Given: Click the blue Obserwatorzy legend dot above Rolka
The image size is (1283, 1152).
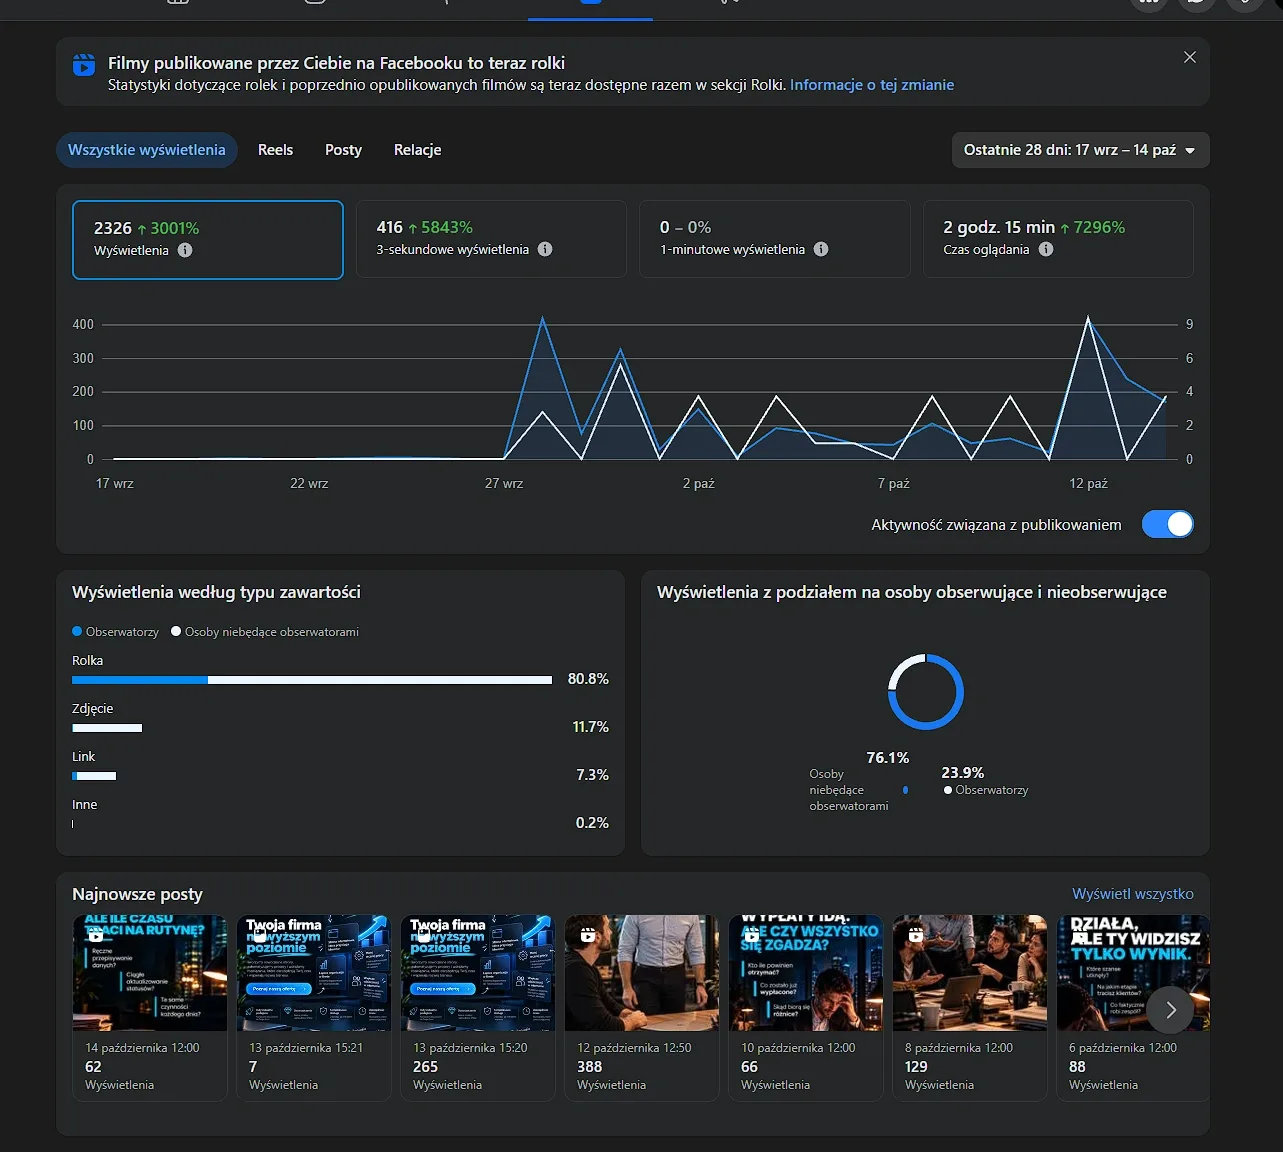Looking at the screenshot, I should 77,631.
